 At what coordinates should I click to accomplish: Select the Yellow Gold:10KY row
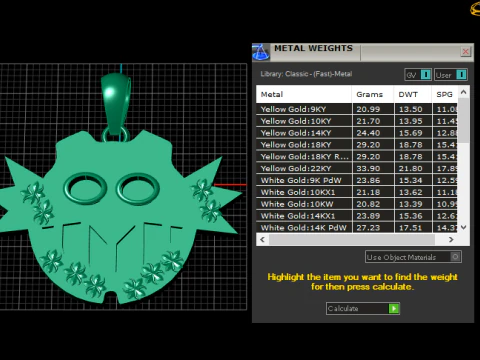pos(357,121)
